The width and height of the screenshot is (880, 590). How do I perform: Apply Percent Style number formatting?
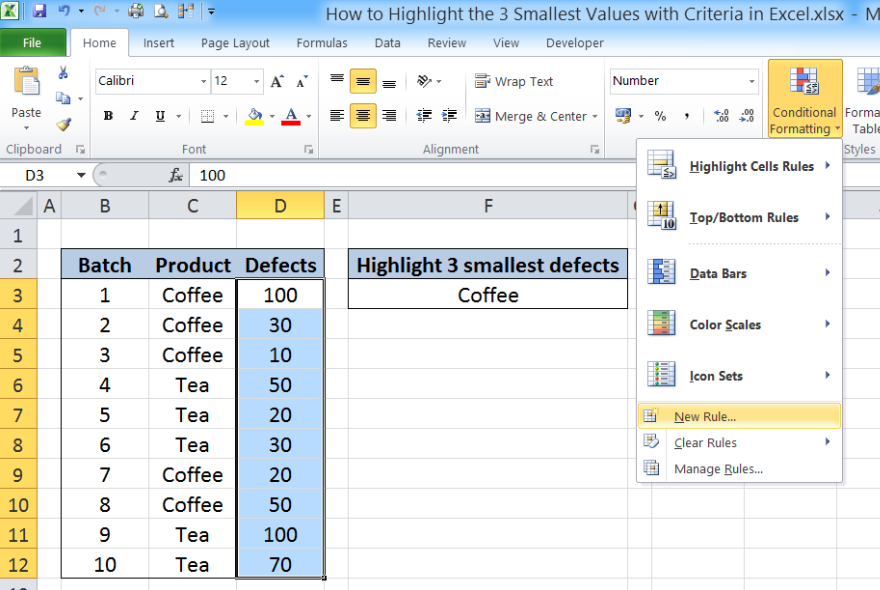pos(660,115)
